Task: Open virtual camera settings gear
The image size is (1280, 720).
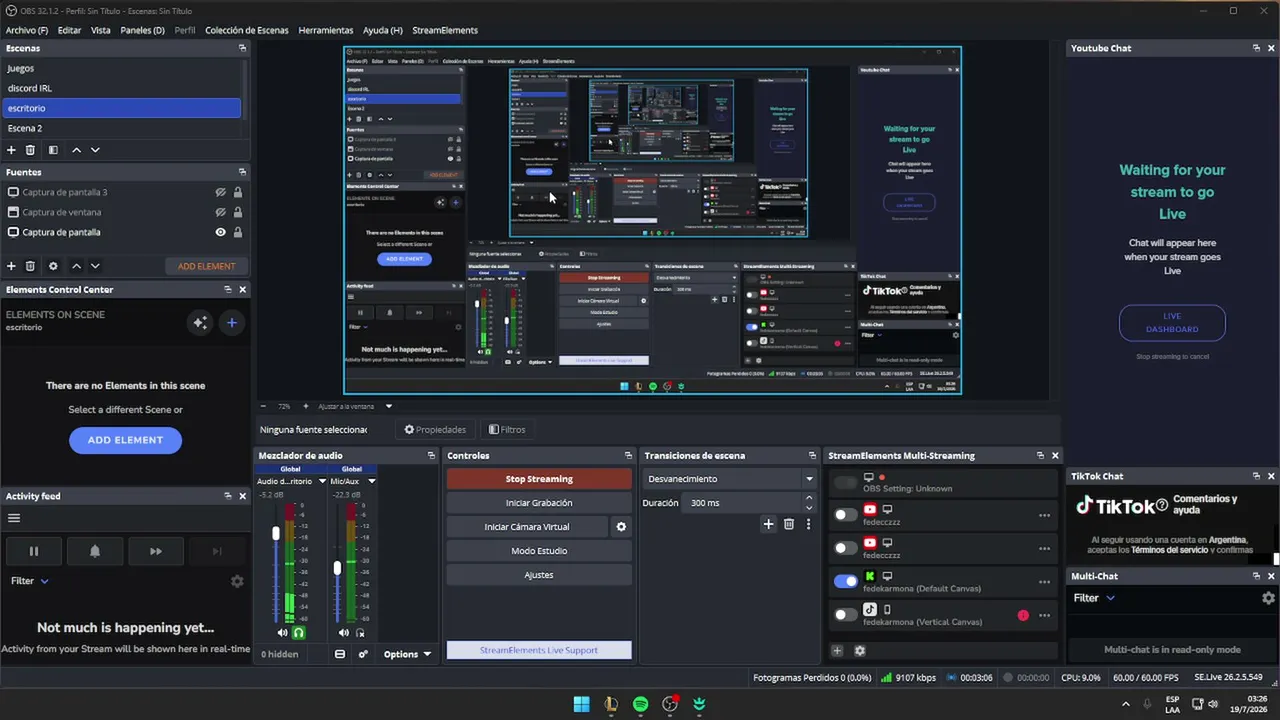Action: tap(621, 527)
